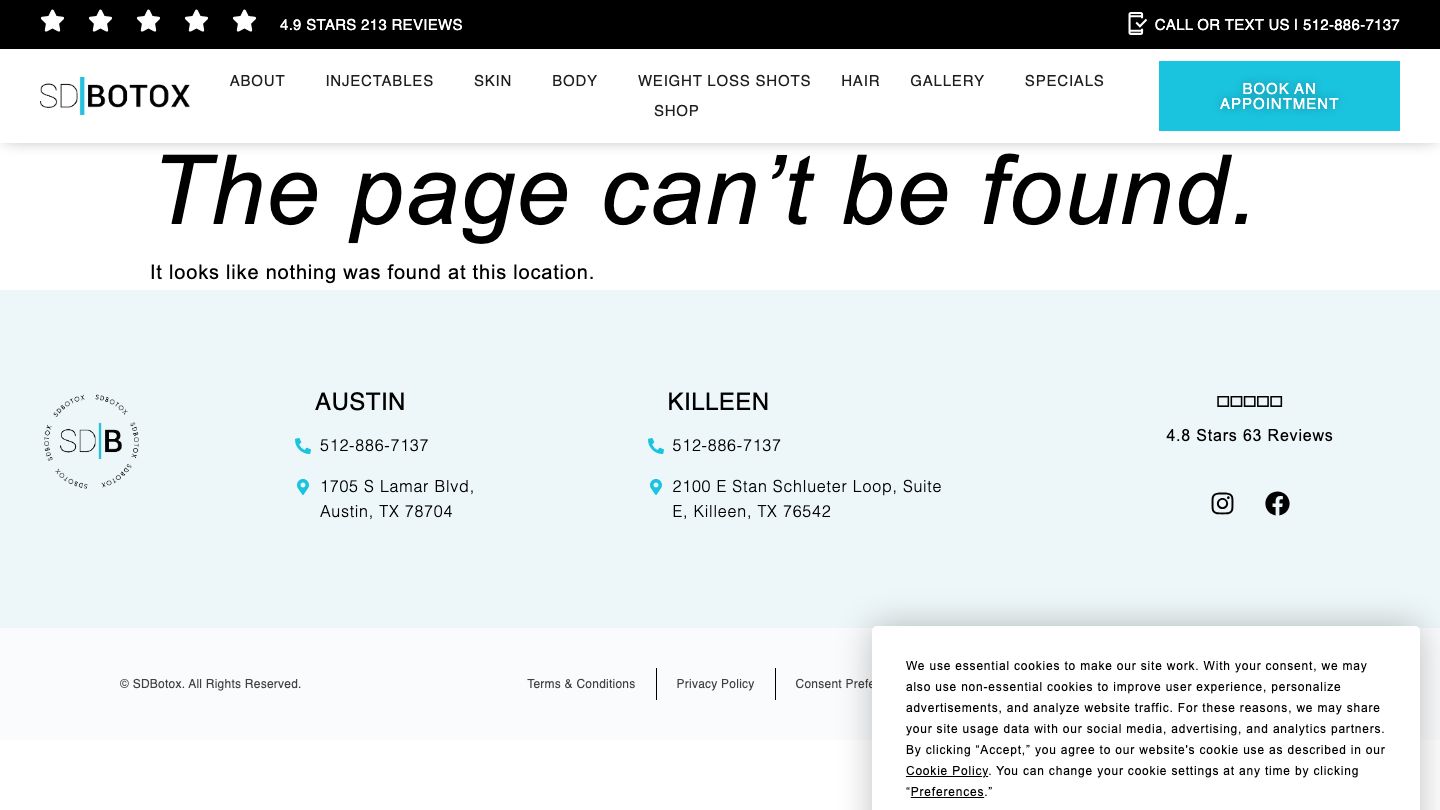Image resolution: width=1440 pixels, height=810 pixels.
Task: Expand the Injectables menu
Action: pos(379,81)
